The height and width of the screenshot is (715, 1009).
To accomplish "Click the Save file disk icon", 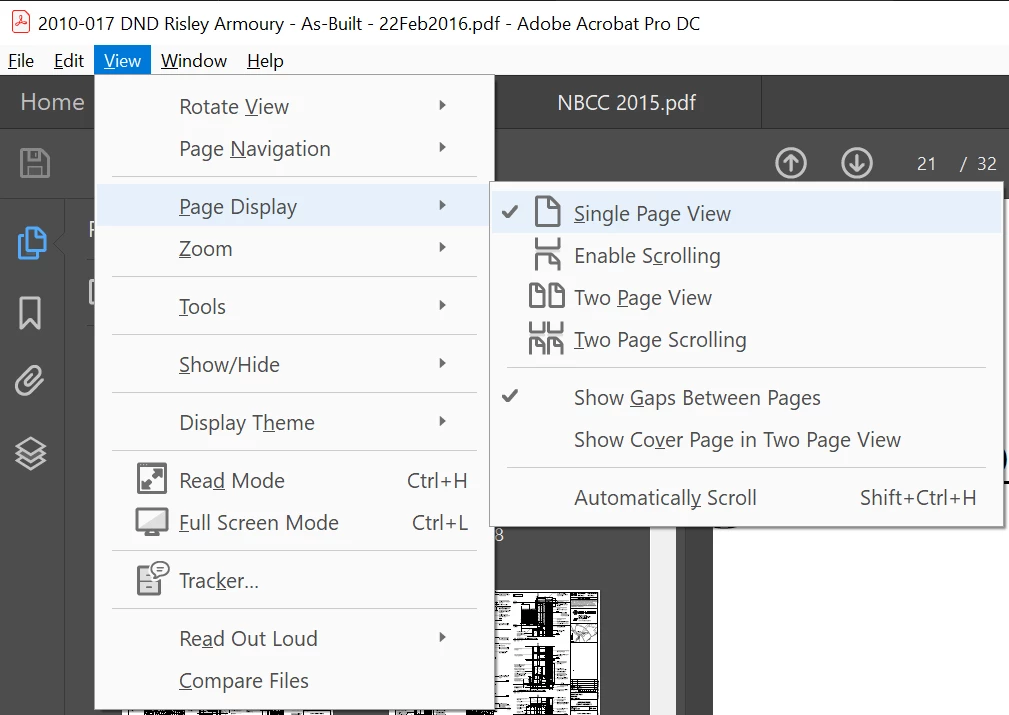I will pyautogui.click(x=35, y=163).
